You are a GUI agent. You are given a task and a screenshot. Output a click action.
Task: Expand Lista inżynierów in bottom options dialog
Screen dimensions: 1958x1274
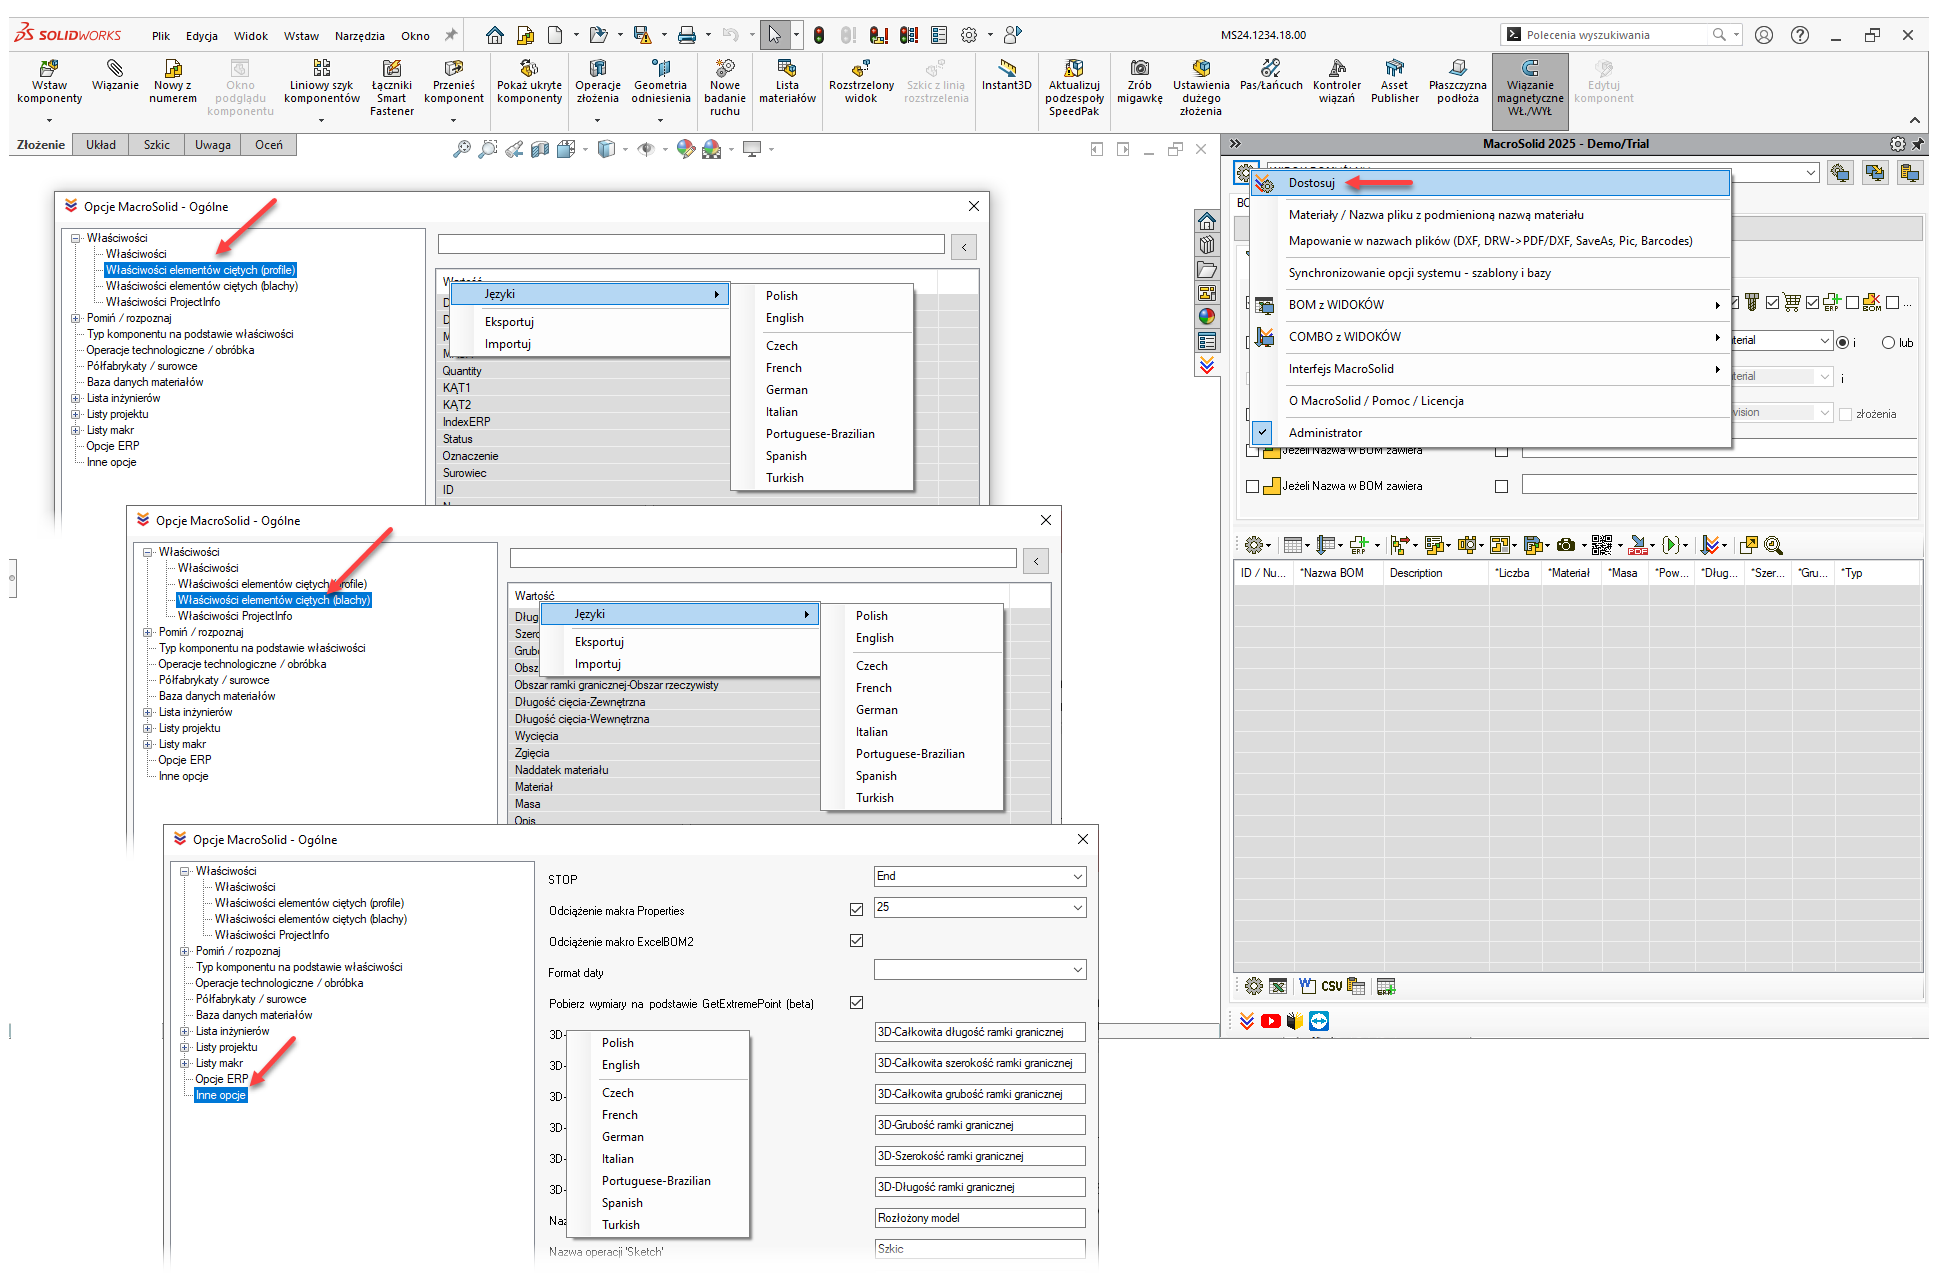point(185,1031)
